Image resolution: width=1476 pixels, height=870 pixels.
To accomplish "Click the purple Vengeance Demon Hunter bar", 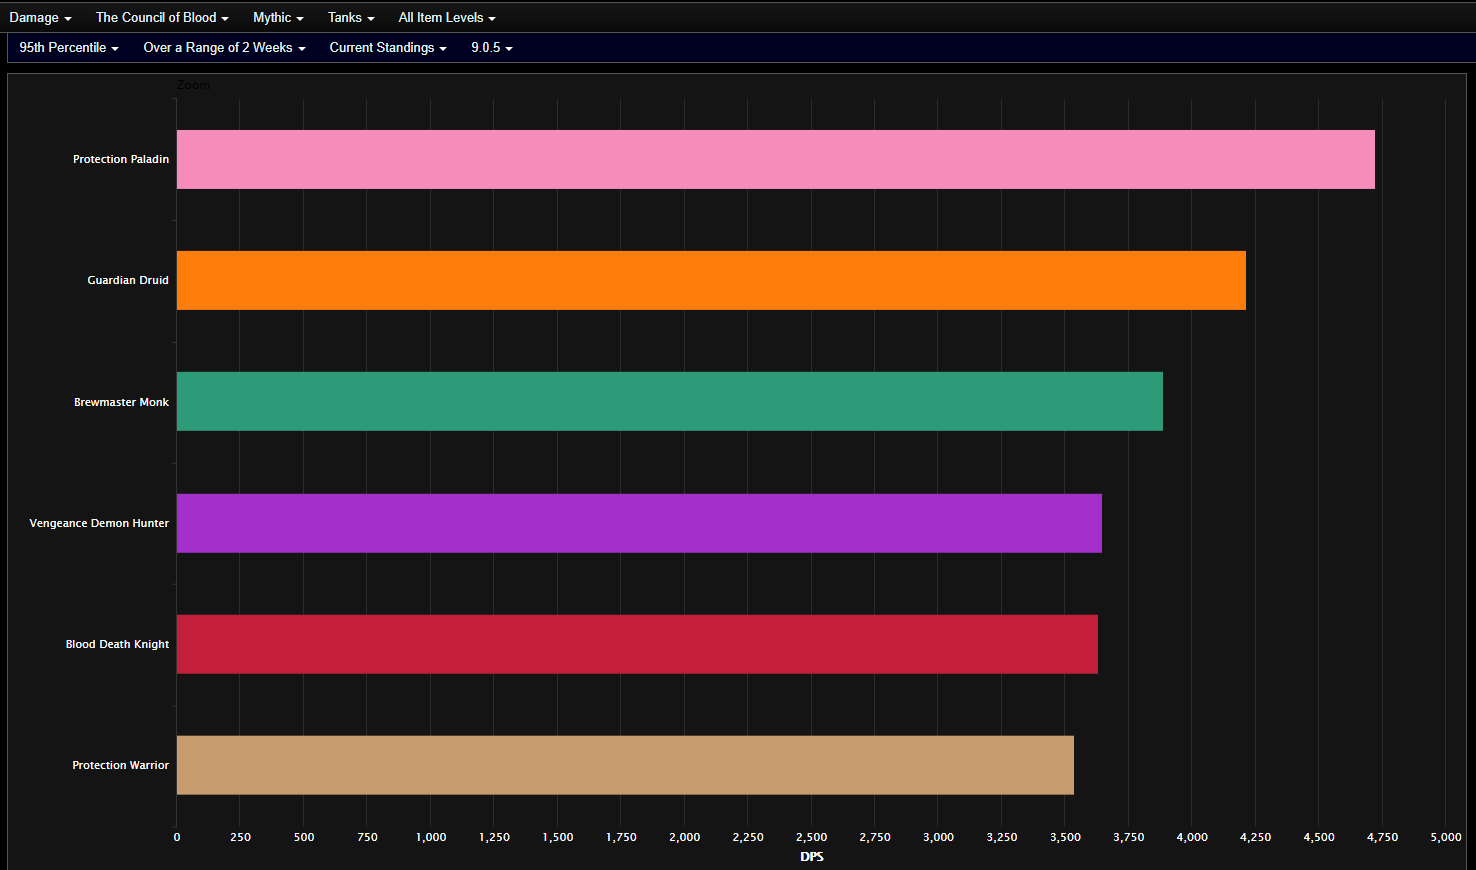I will [639, 523].
